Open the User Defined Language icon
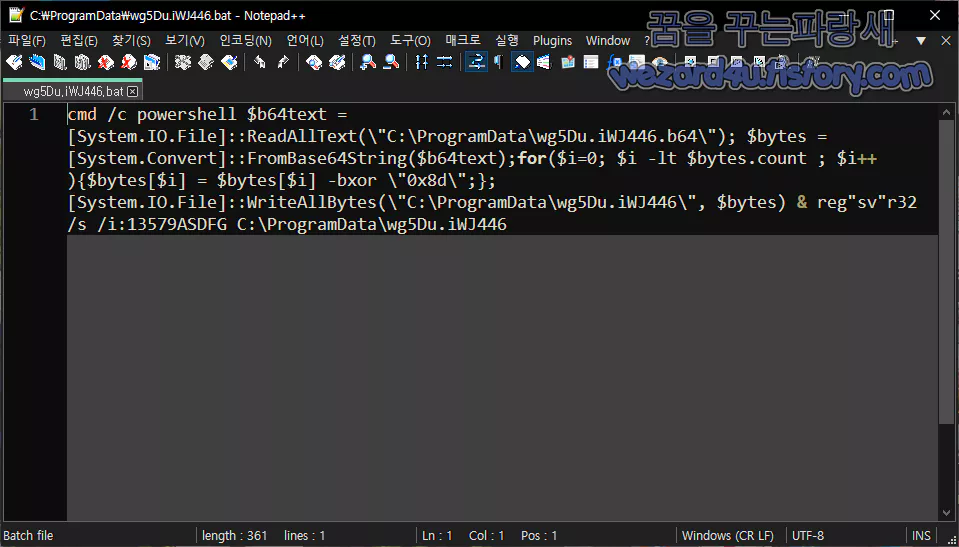959x547 pixels. (x=544, y=62)
